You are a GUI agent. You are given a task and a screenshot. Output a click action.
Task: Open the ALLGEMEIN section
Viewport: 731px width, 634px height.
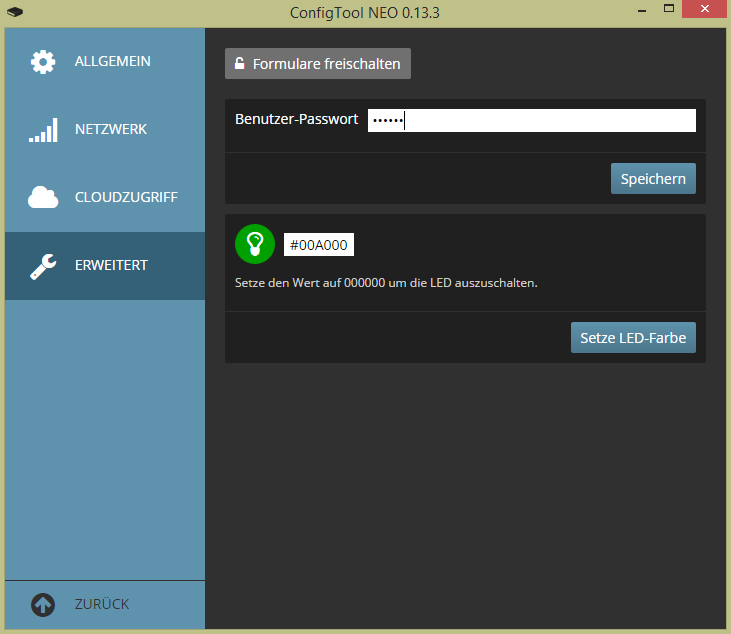coord(112,62)
